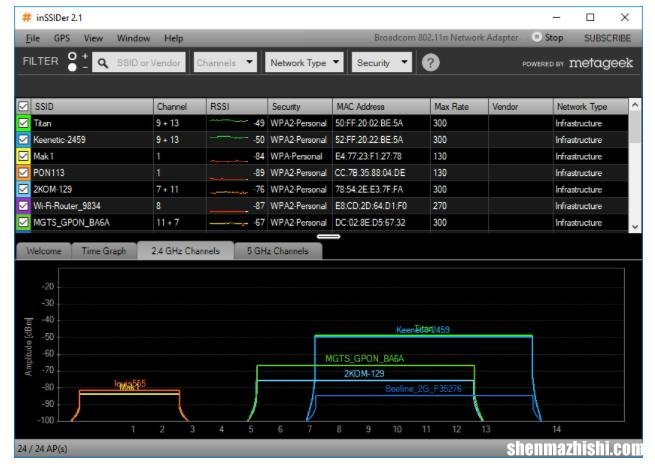Click MAC address E4:77:23:F1:27:78
This screenshot has width=655, height=464.
(368, 156)
